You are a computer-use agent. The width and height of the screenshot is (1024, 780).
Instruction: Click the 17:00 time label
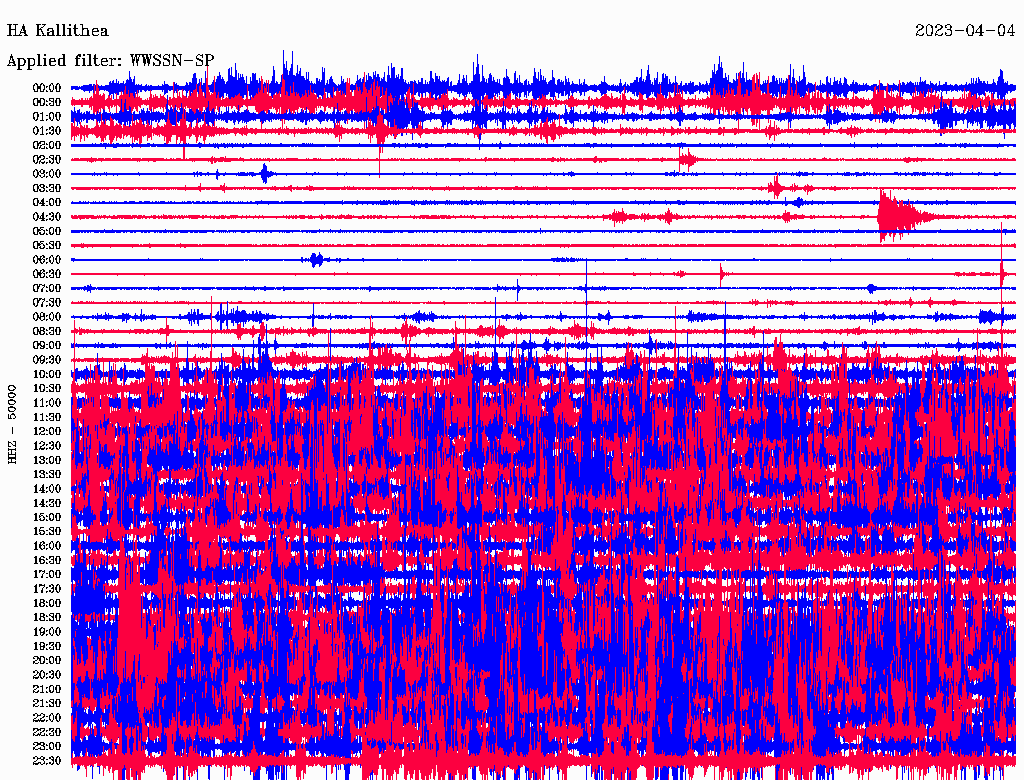coord(47,574)
